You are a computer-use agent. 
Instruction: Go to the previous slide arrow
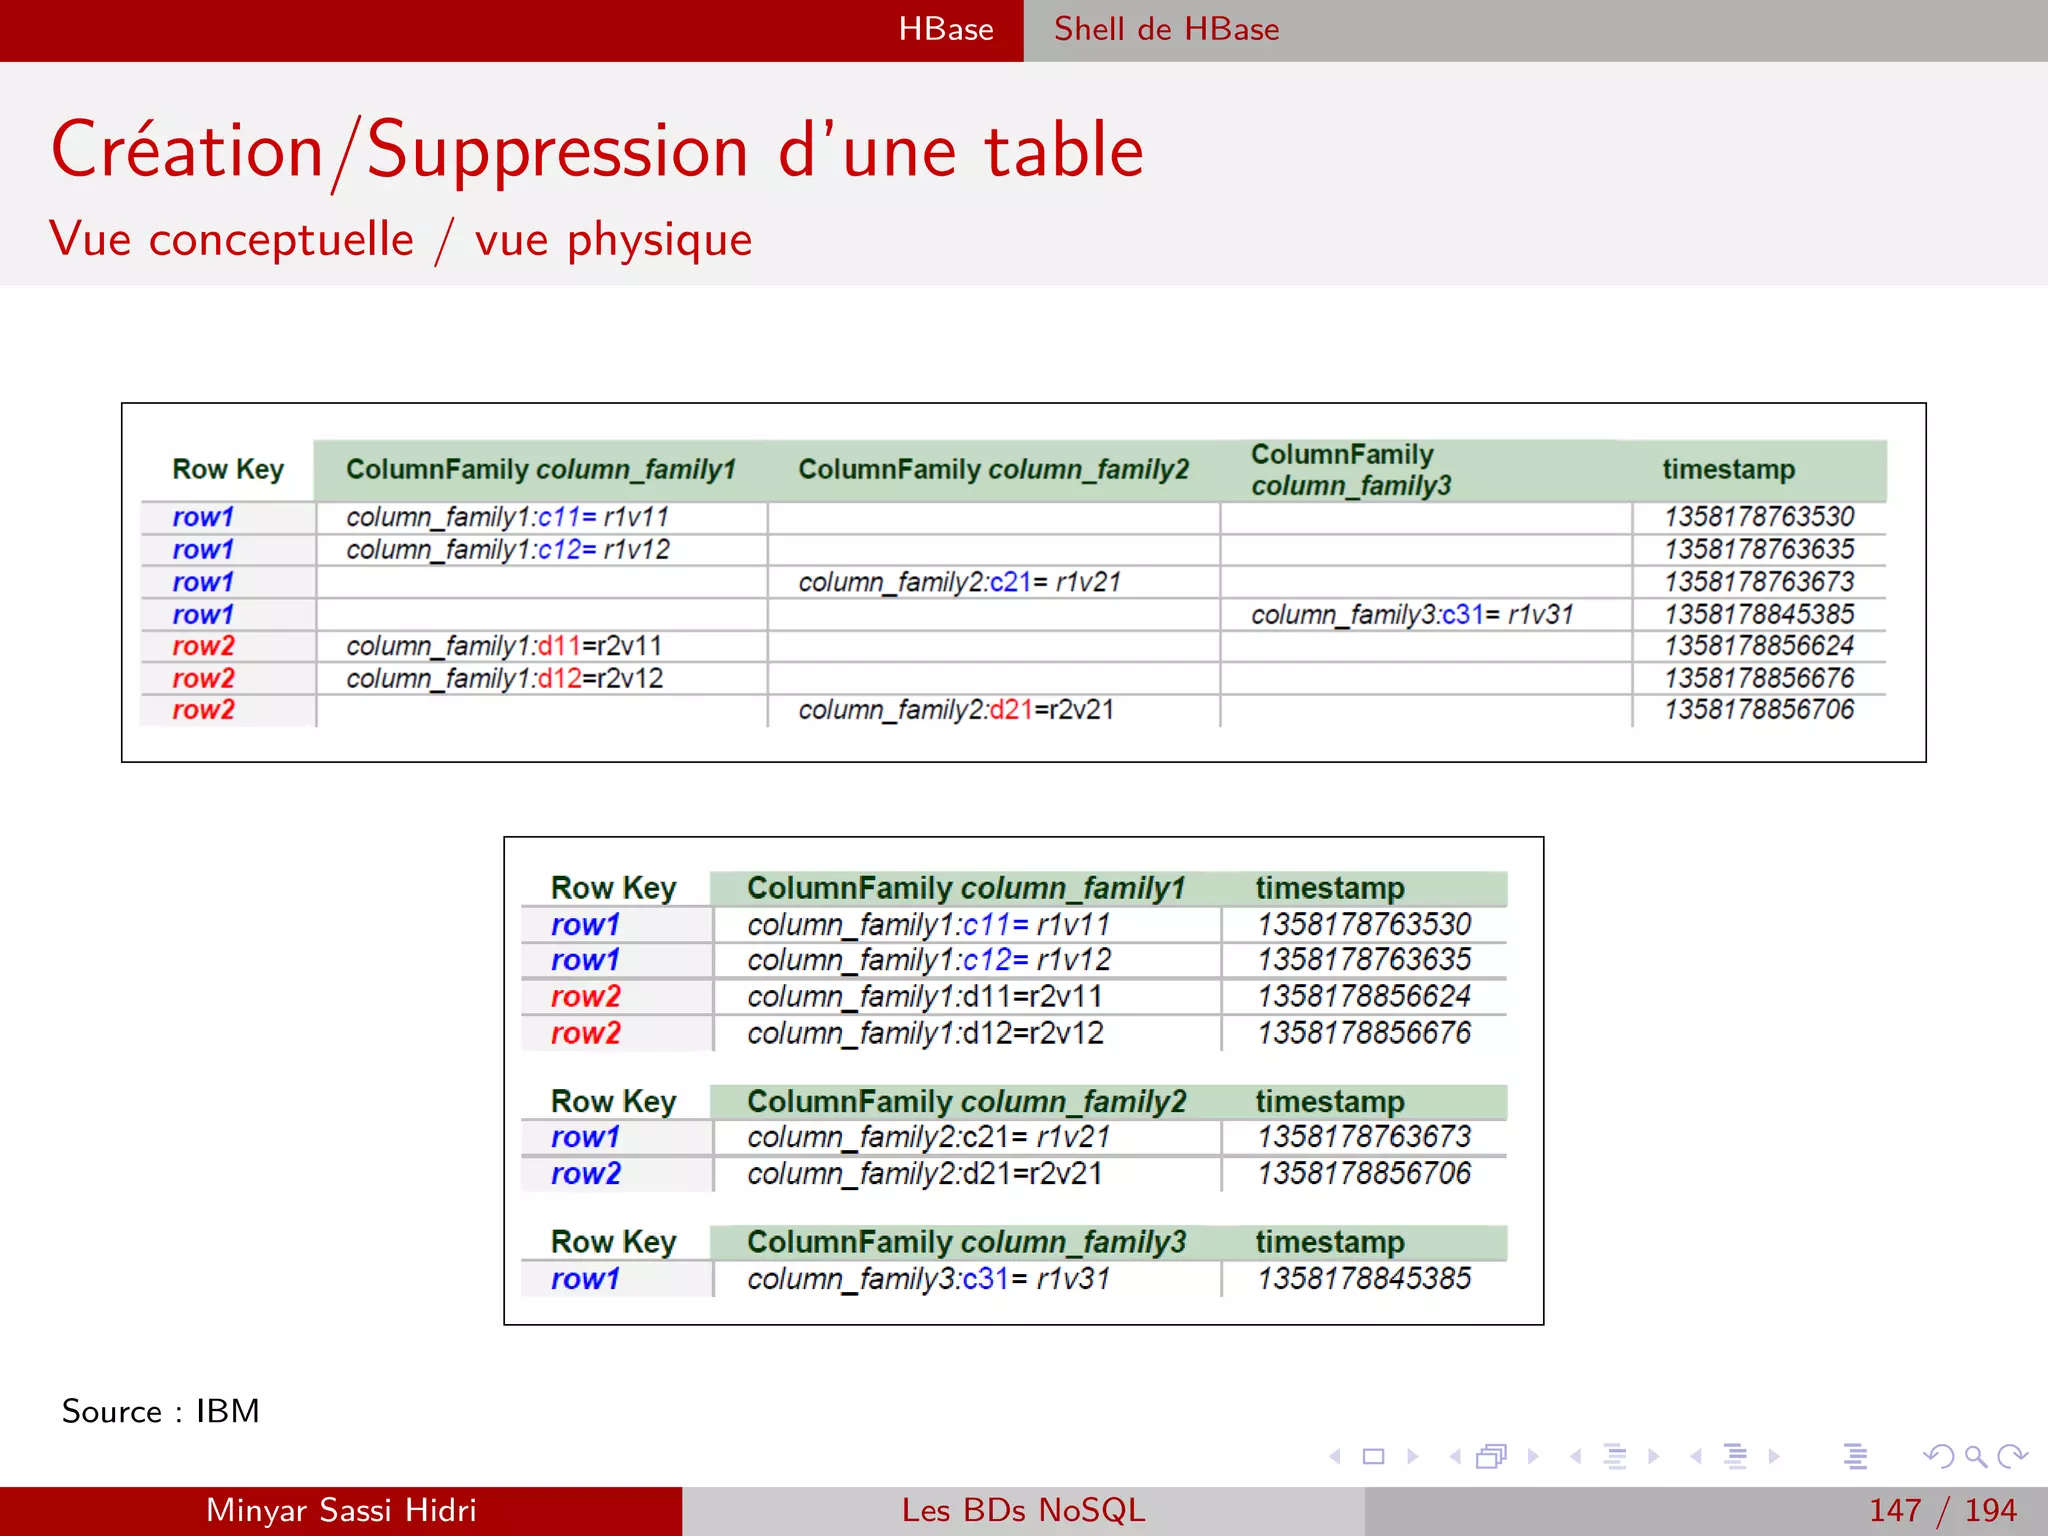coord(1335,1456)
